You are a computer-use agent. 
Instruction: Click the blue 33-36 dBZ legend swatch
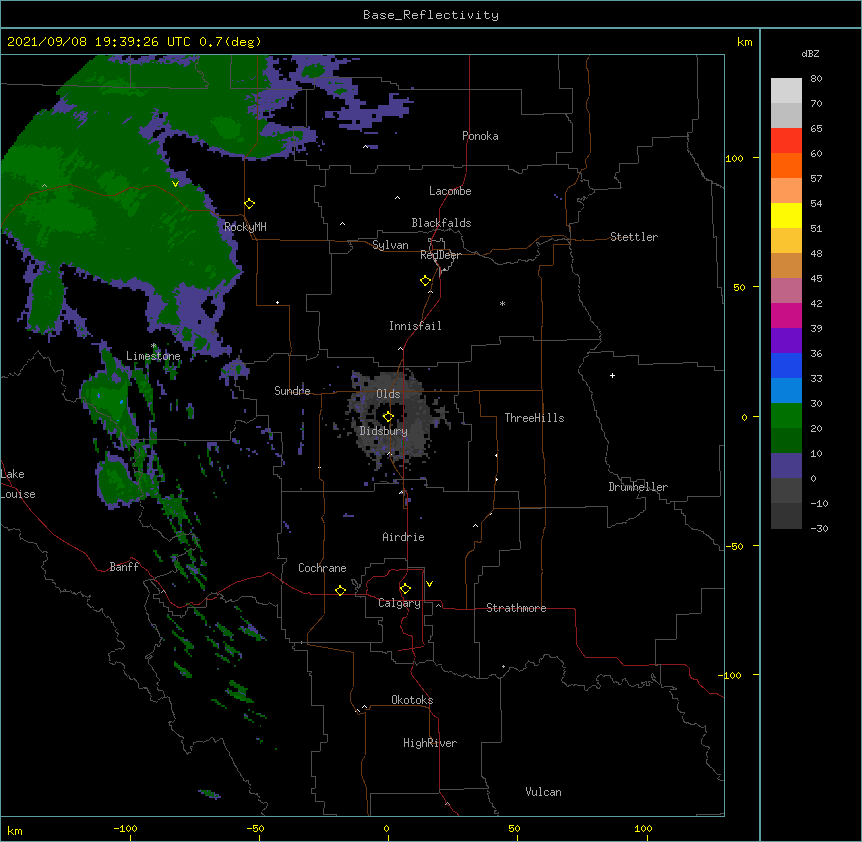click(x=786, y=365)
